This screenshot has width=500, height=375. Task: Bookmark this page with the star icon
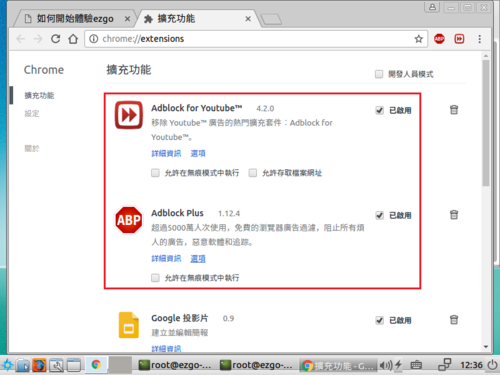click(419, 39)
